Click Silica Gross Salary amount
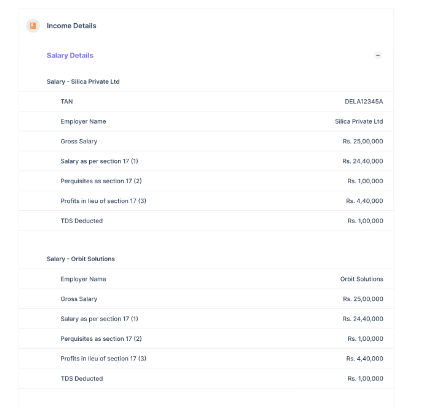Image resolution: width=423 pixels, height=408 pixels. click(363, 141)
